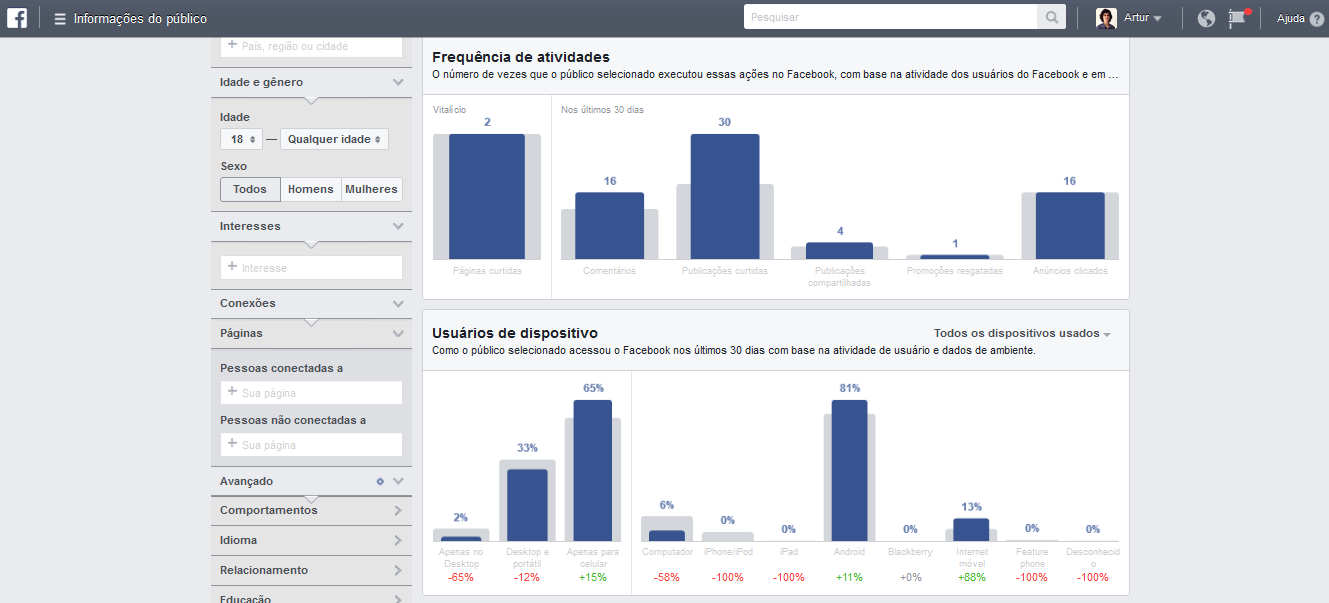
Task: Click the flag icon with red badge
Action: (1238, 18)
